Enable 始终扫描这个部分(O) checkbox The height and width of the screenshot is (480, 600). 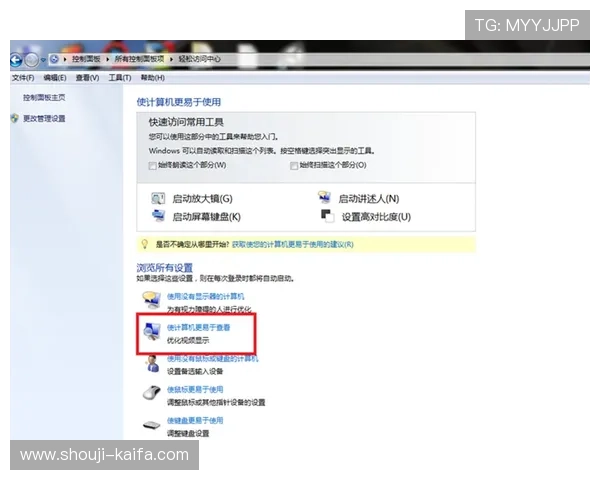pos(294,166)
